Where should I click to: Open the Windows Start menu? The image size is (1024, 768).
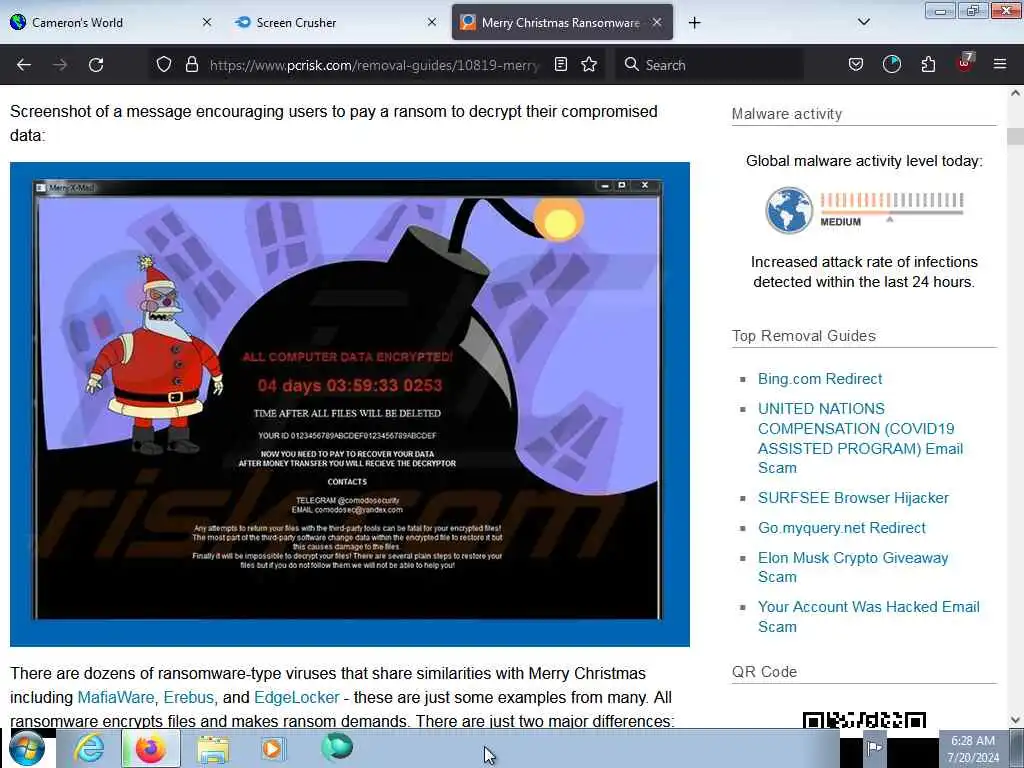click(x=26, y=748)
